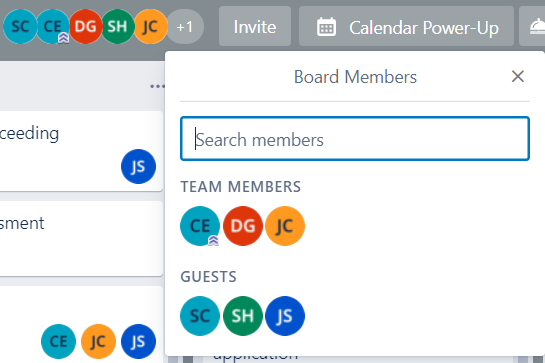Image resolution: width=545 pixels, height=363 pixels.
Task: Click the CE admin avatar in header
Action: (53, 27)
